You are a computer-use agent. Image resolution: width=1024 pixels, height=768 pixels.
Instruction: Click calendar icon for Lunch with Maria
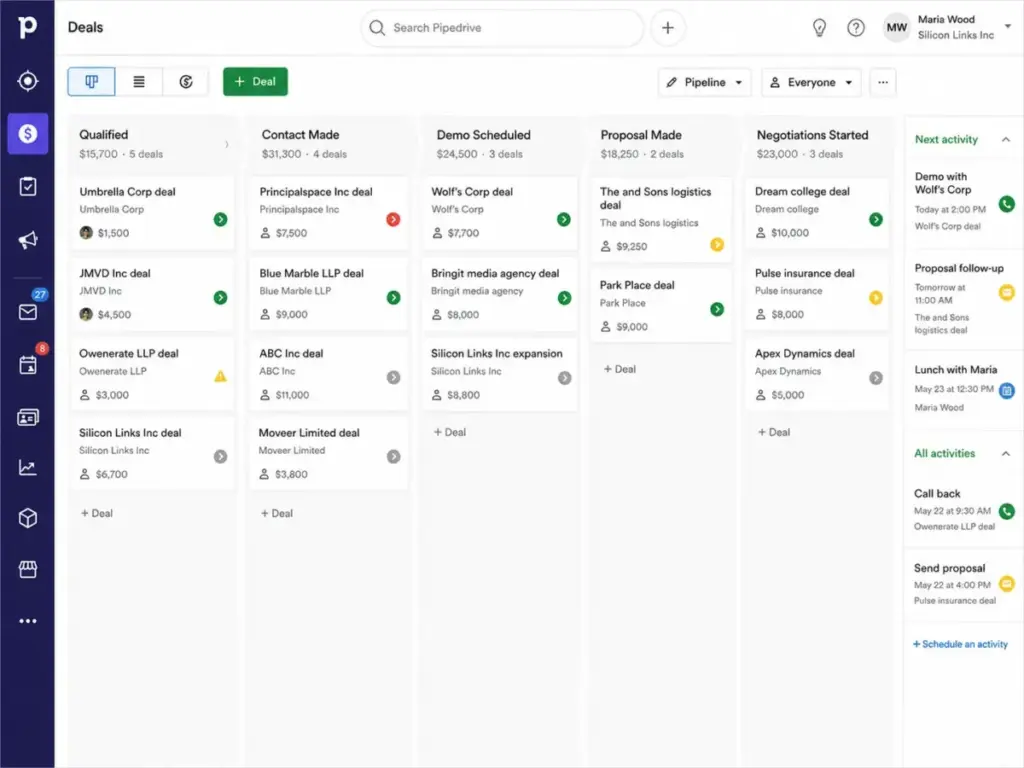coord(1007,391)
